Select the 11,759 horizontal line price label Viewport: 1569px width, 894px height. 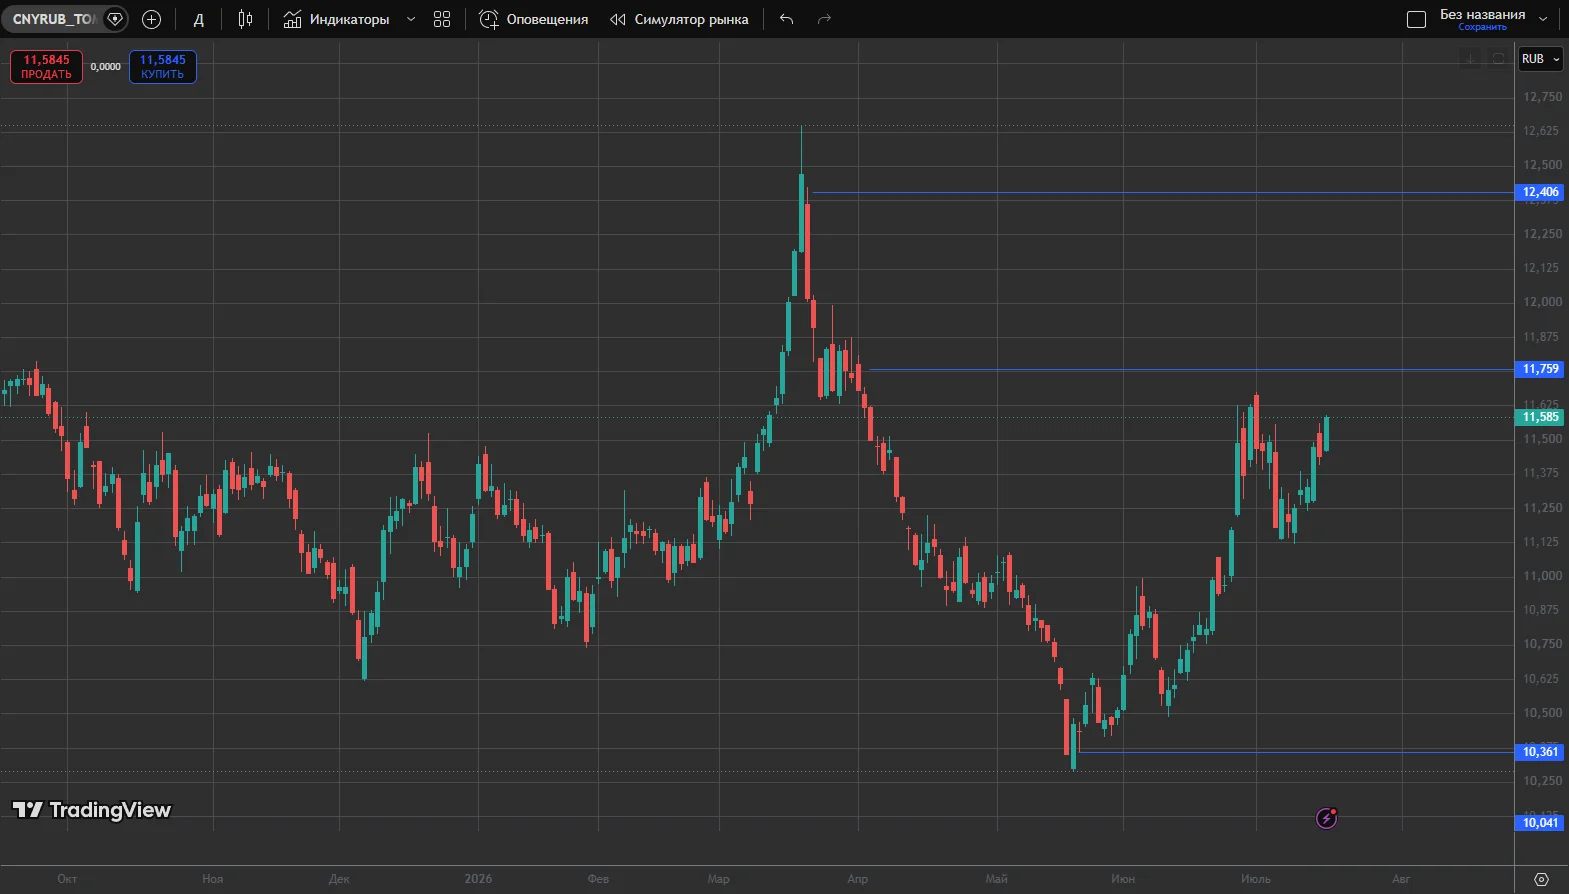(1540, 369)
